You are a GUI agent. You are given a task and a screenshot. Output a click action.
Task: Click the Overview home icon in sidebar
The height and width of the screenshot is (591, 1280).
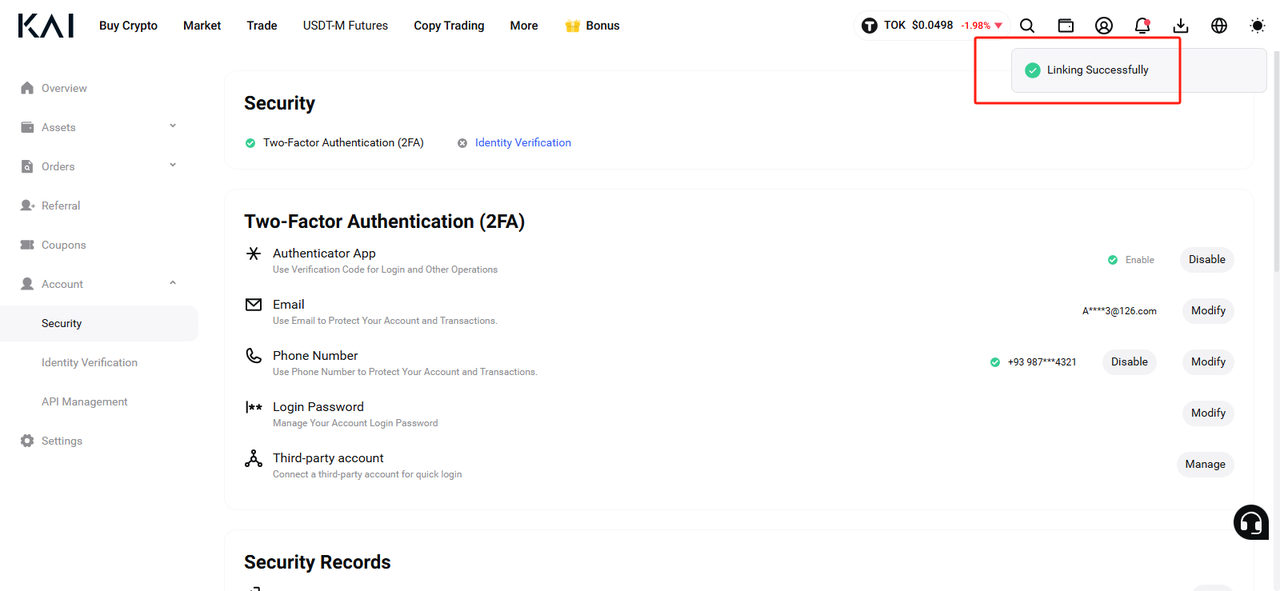[x=27, y=88]
